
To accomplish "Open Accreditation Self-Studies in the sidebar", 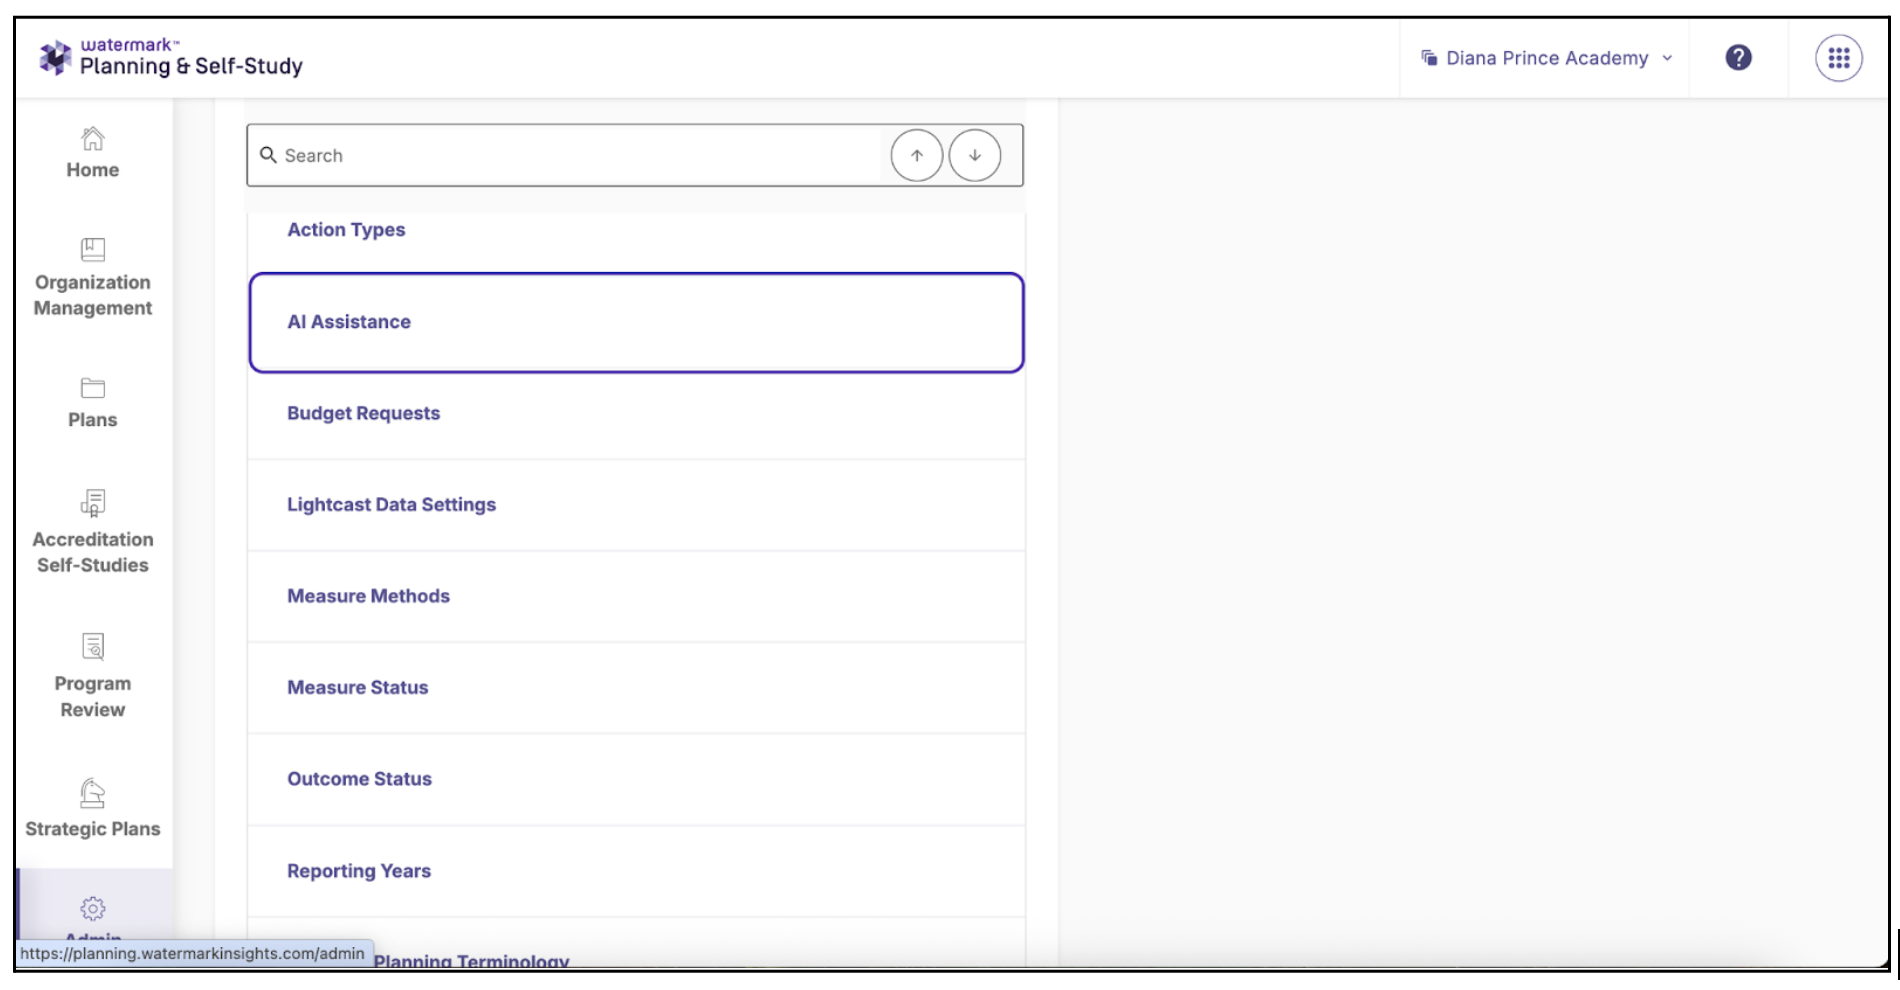I will coord(93,532).
